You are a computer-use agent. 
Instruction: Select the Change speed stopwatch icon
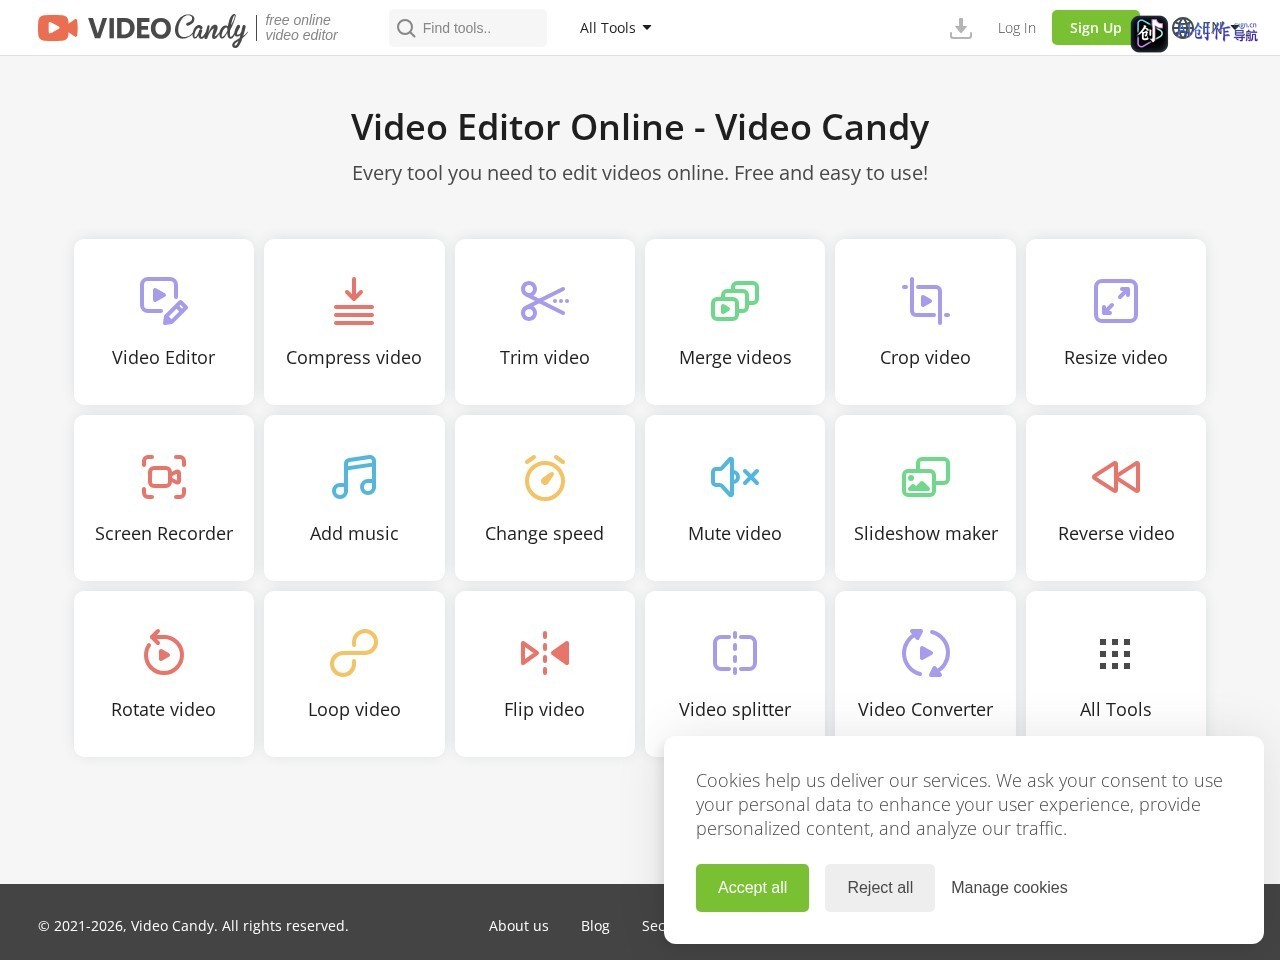545,477
